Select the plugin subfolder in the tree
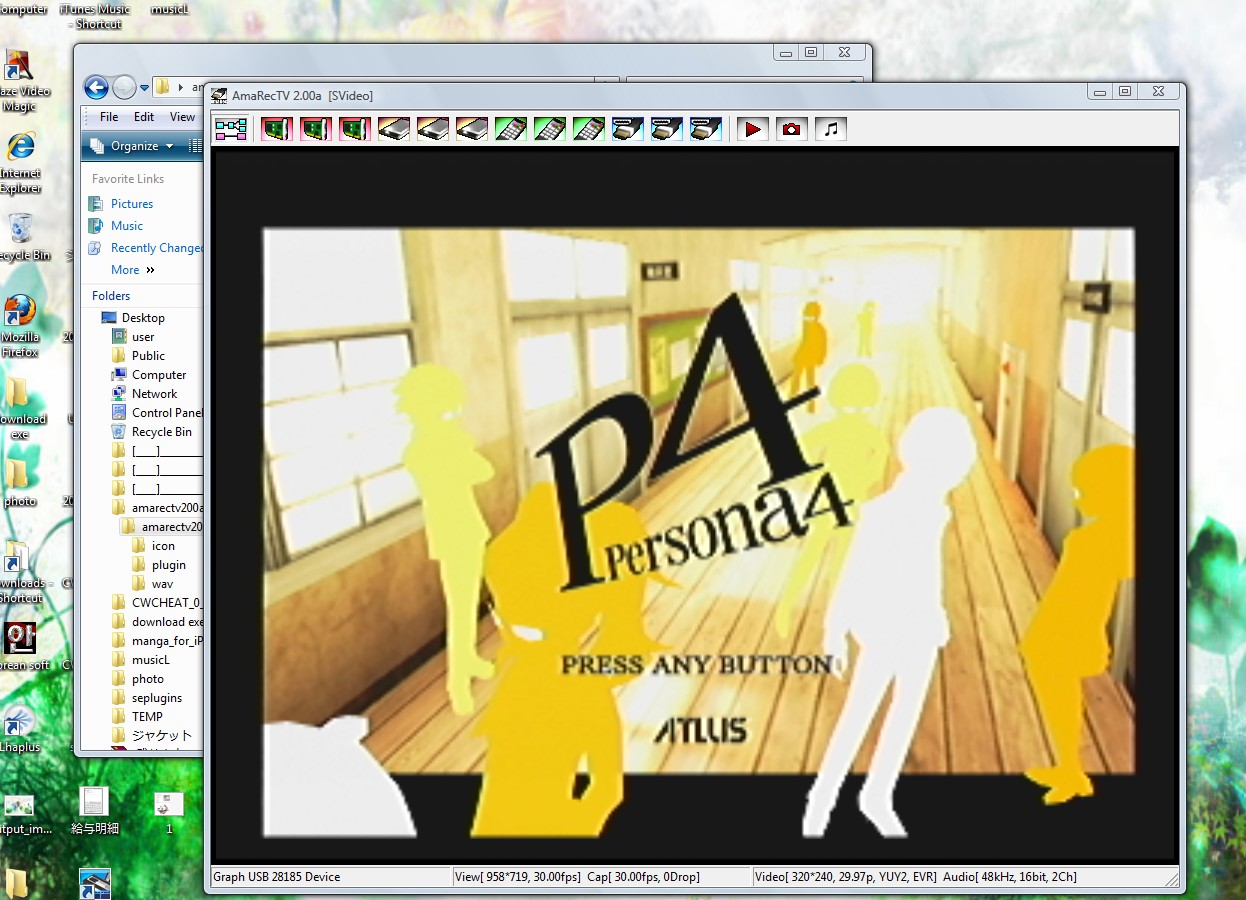Viewport: 1246px width, 900px height. point(168,565)
